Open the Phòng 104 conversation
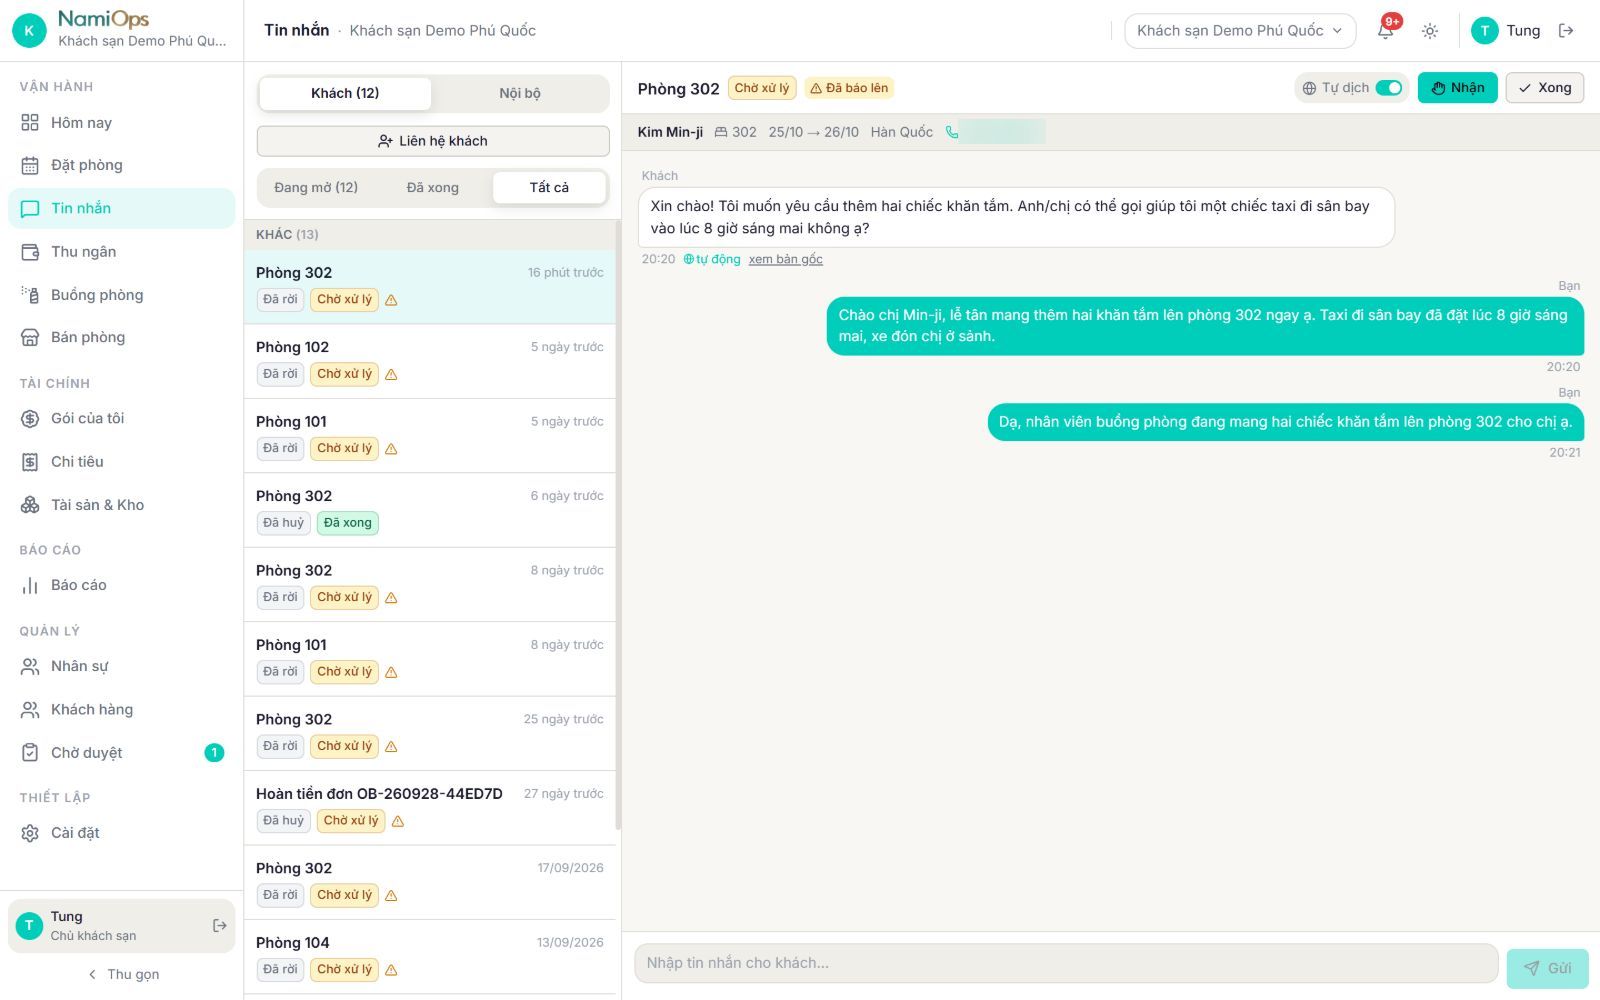The height and width of the screenshot is (1000, 1600). pyautogui.click(x=430, y=957)
